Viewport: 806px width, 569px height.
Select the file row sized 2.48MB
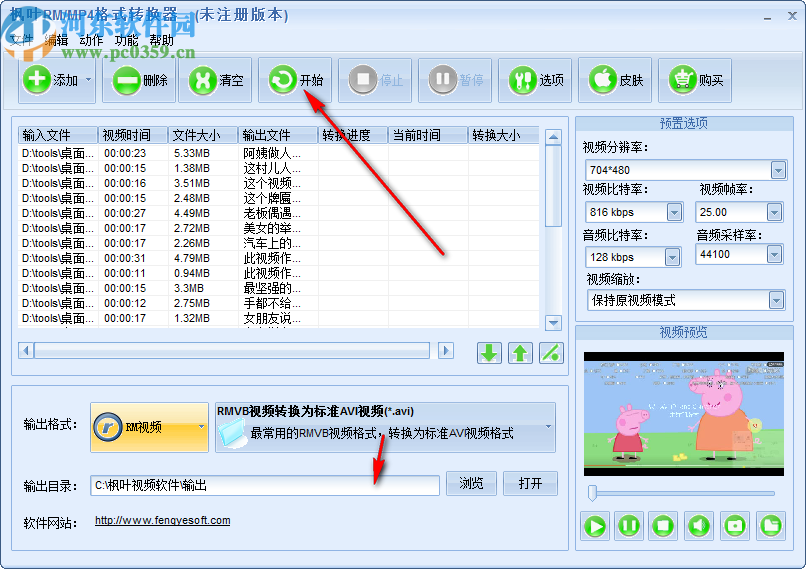(278, 198)
